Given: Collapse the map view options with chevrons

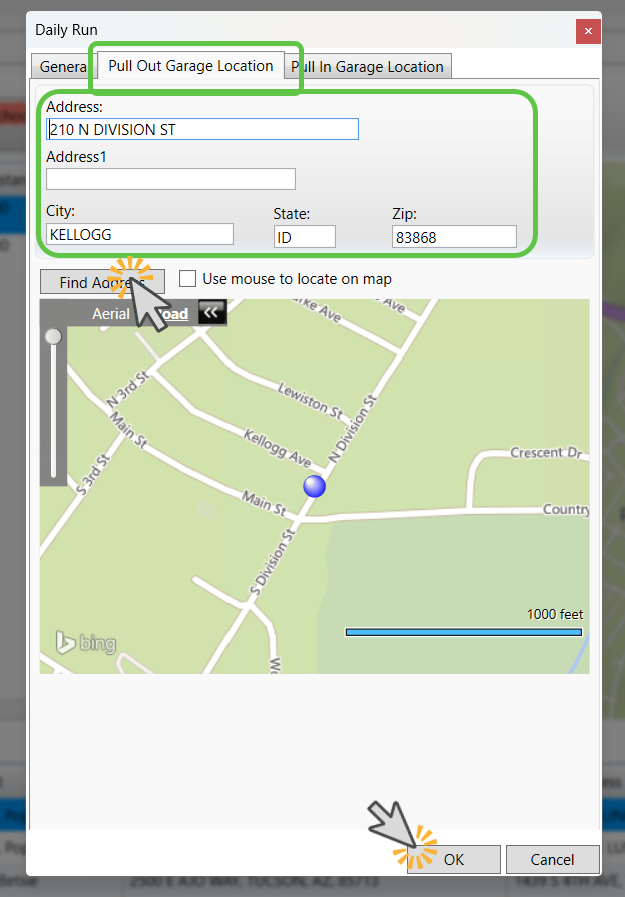Looking at the screenshot, I should (210, 313).
